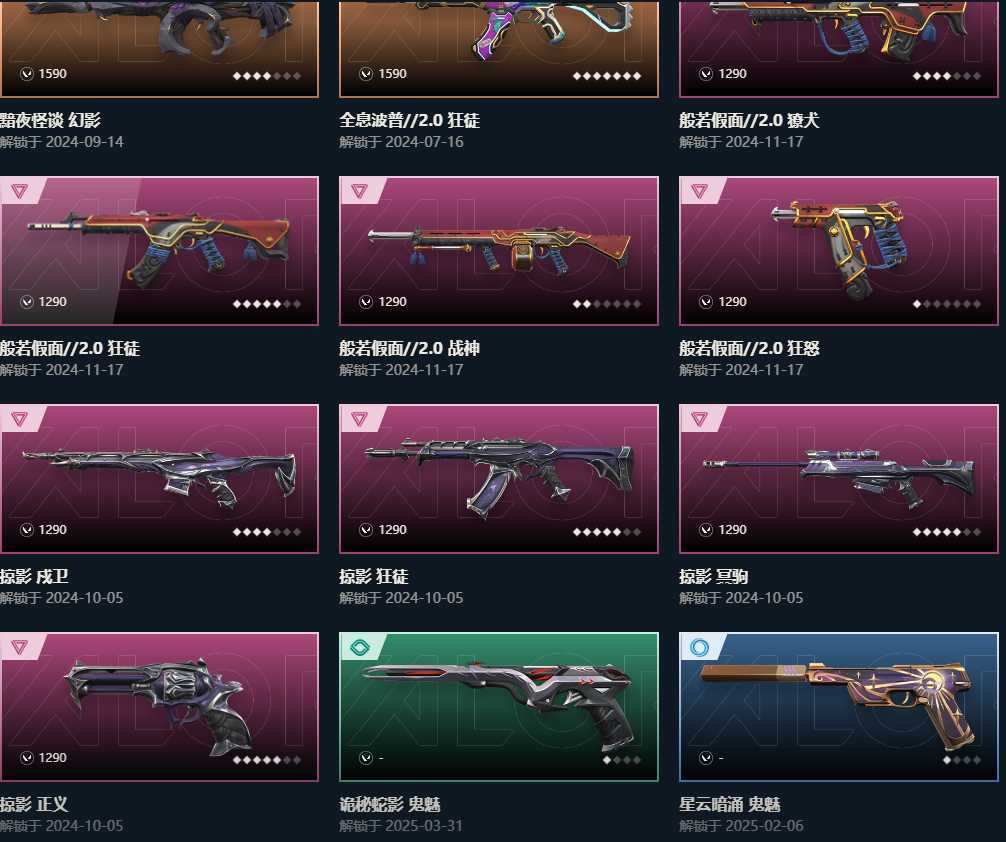
Task: Click the level dots on 掠影 狂徒 card
Action: click(x=606, y=532)
